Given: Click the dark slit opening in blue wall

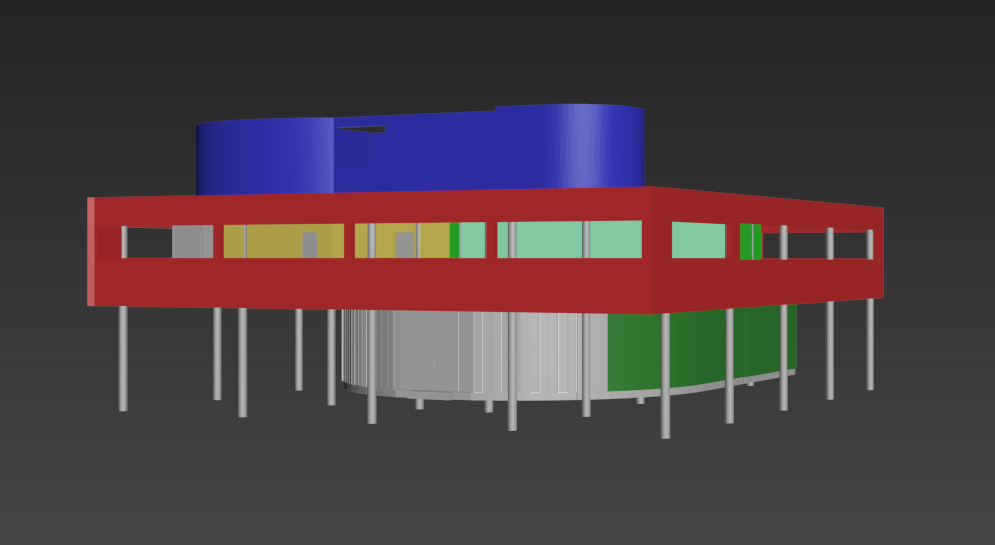Looking at the screenshot, I should pos(362,129).
